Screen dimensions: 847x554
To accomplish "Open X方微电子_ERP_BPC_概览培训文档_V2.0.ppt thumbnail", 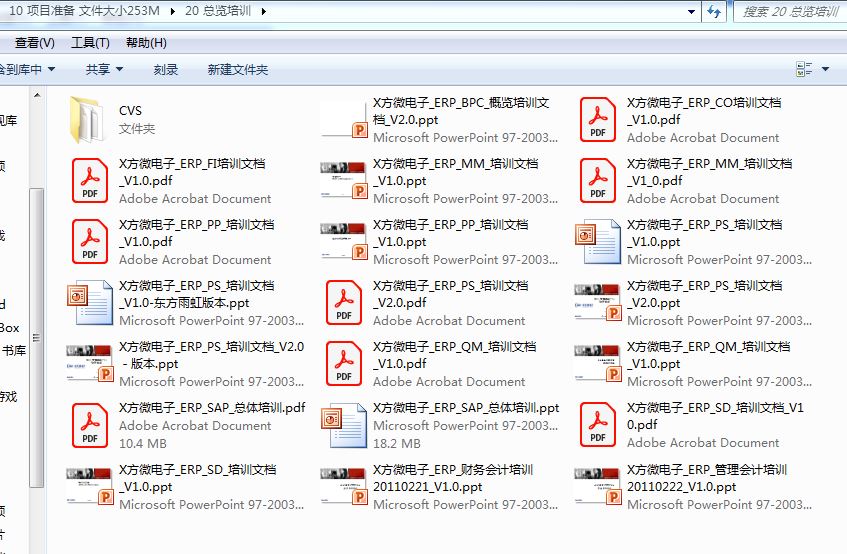I will tap(344, 119).
